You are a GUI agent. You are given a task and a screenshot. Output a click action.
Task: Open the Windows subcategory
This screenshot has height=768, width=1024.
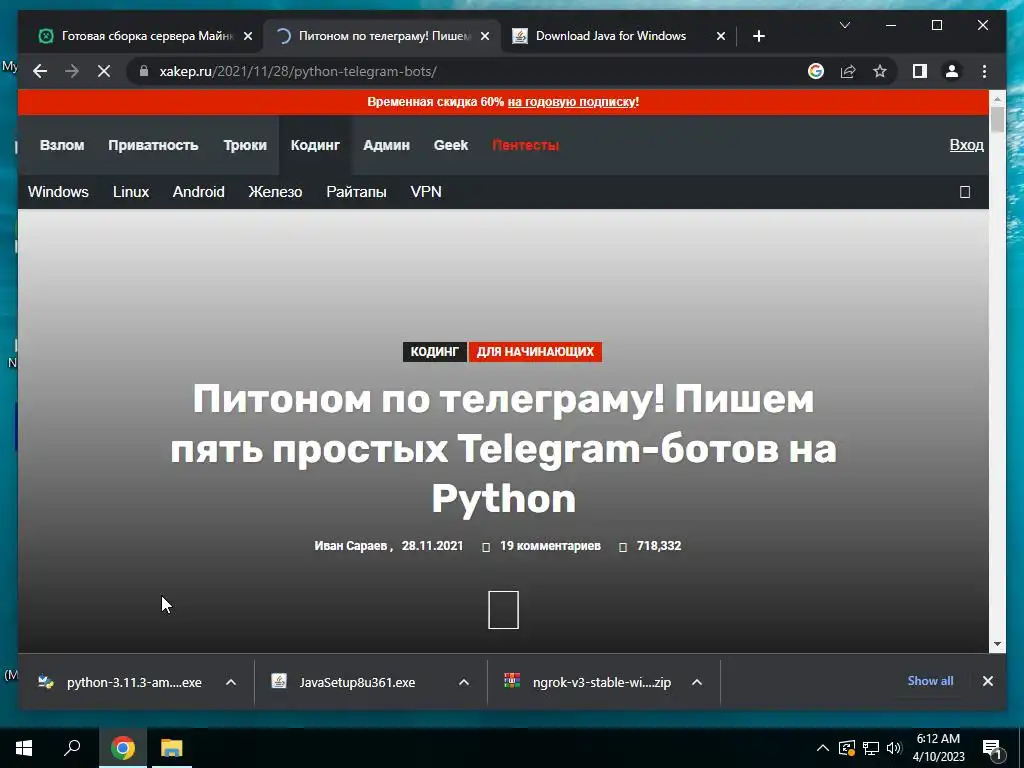(58, 192)
